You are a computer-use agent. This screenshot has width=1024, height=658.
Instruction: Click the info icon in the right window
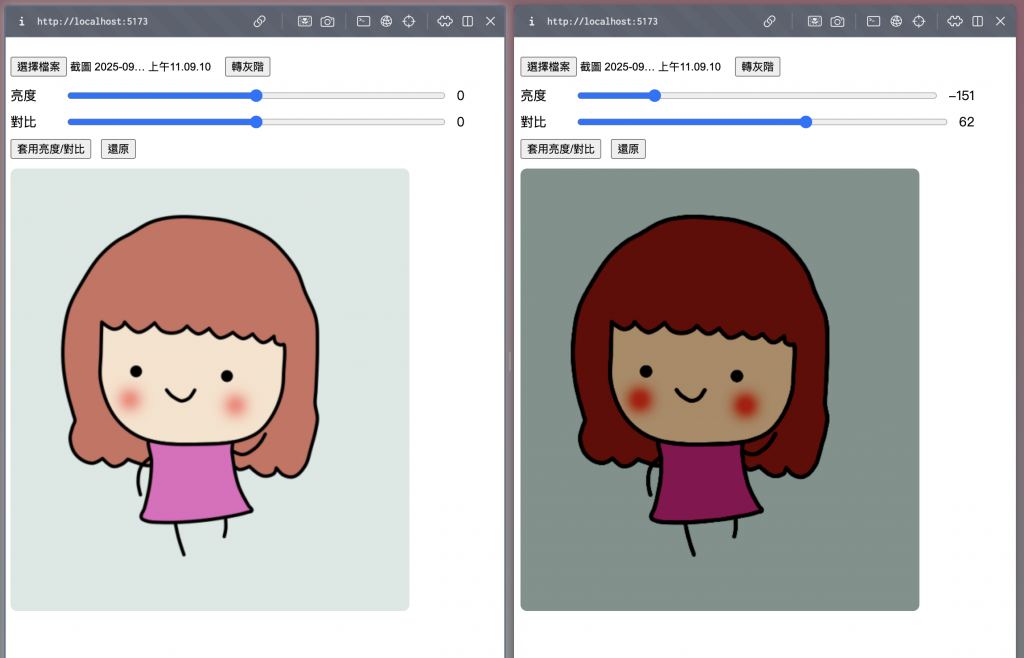tap(532, 22)
